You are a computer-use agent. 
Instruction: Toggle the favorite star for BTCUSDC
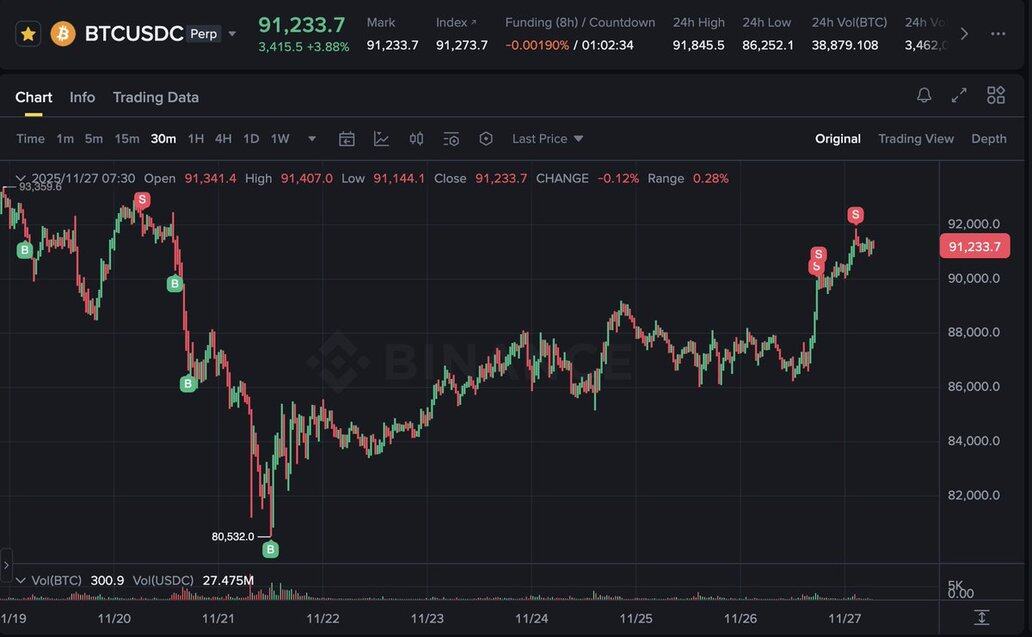28,34
